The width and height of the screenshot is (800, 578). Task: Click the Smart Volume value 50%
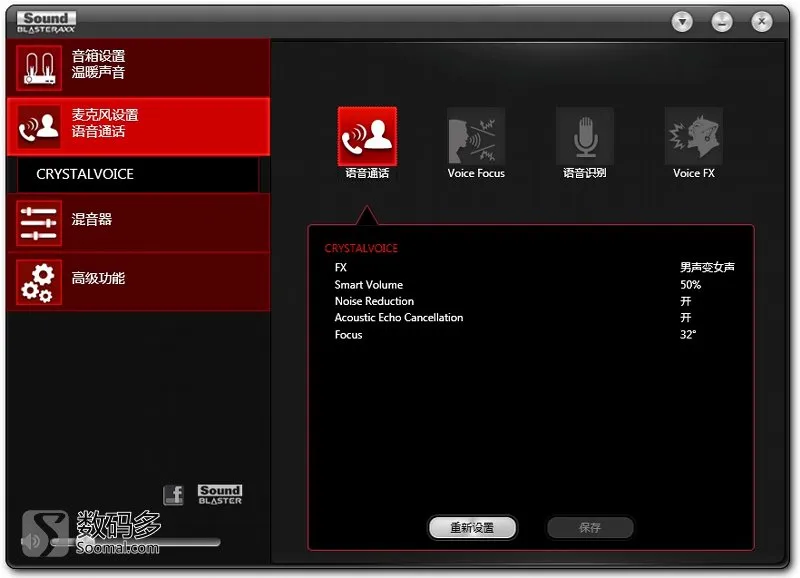click(x=690, y=285)
